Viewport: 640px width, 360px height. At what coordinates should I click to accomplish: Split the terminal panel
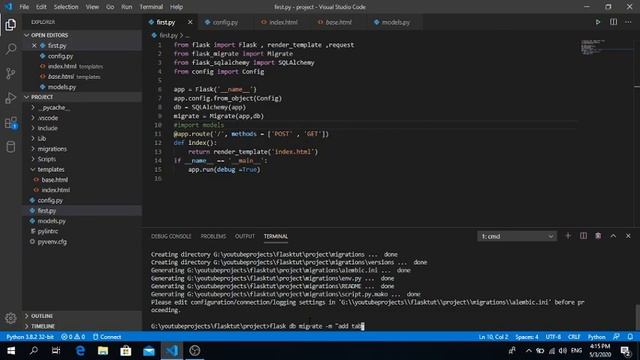tap(583, 236)
